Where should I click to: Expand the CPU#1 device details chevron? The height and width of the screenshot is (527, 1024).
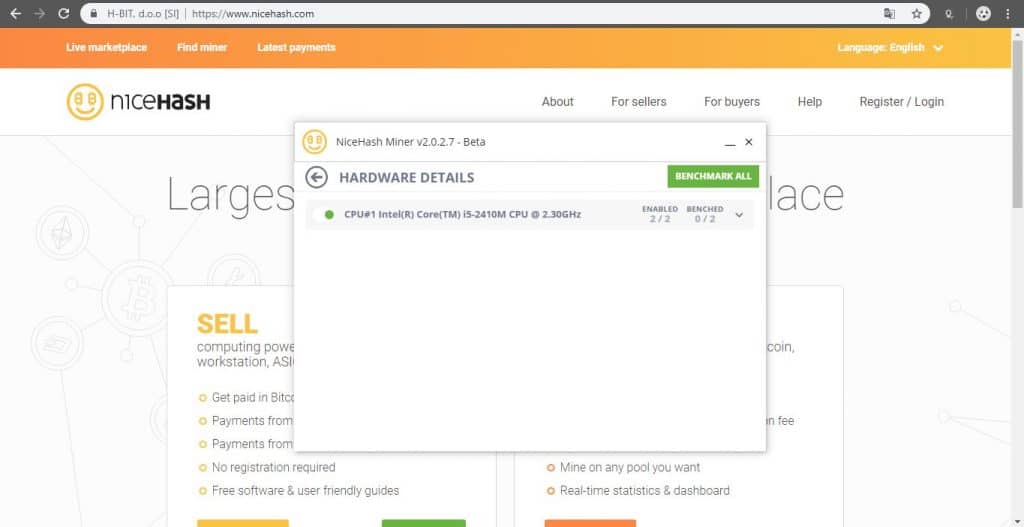[x=739, y=214]
